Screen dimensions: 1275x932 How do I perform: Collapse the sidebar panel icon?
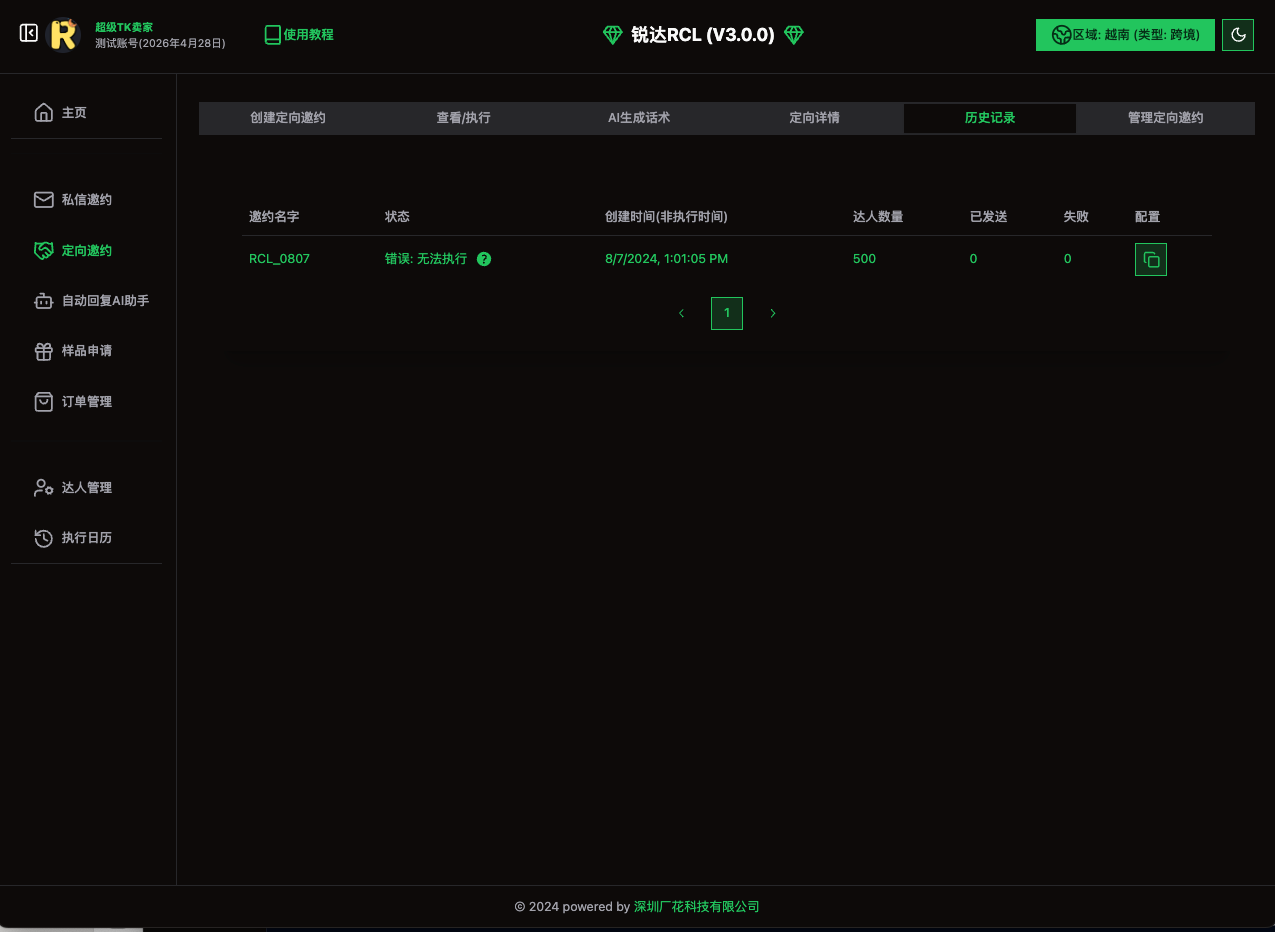tap(29, 34)
